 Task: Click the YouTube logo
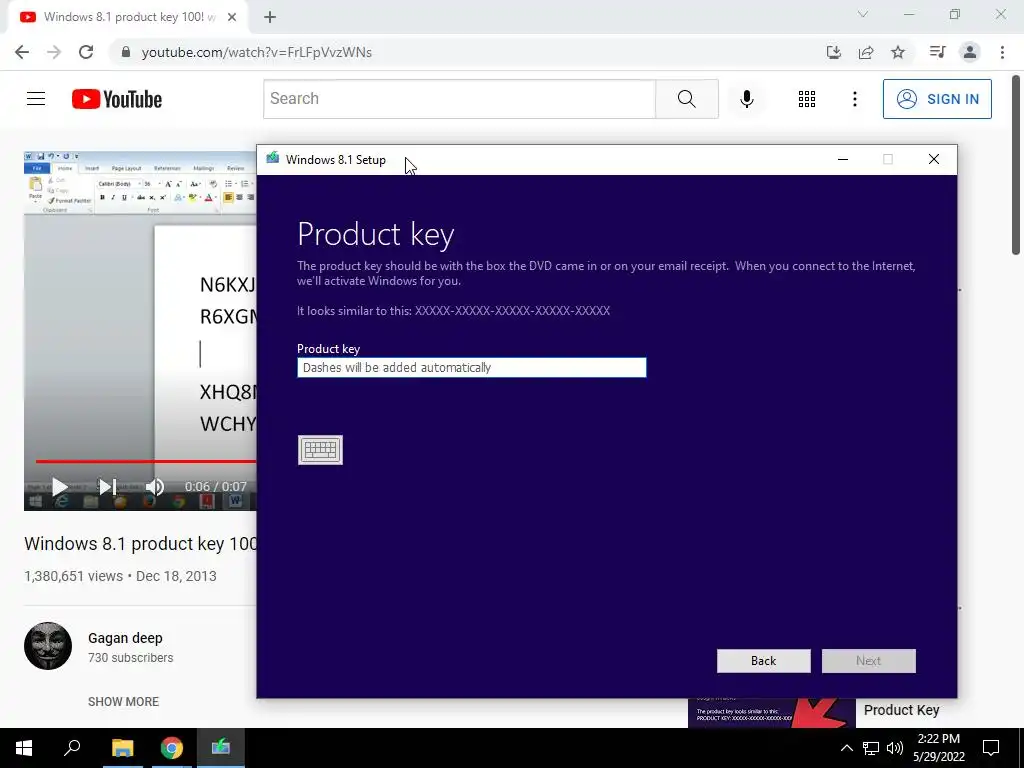coord(117,99)
